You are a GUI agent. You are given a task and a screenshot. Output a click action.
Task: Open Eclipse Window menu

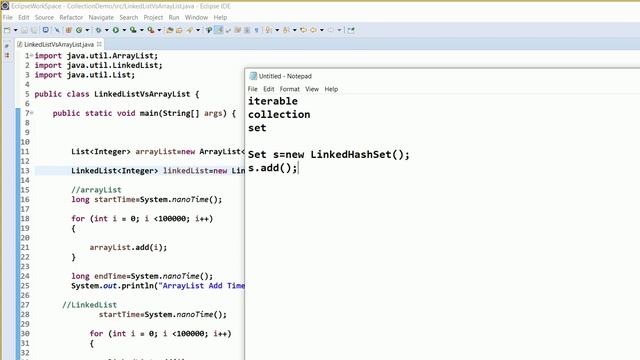196,18
